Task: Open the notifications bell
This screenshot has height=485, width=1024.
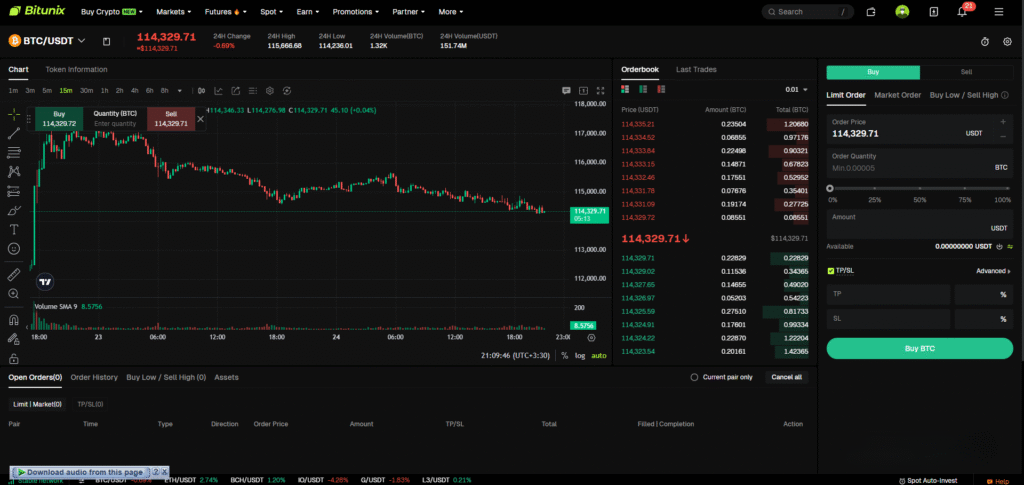Action: coord(961,12)
